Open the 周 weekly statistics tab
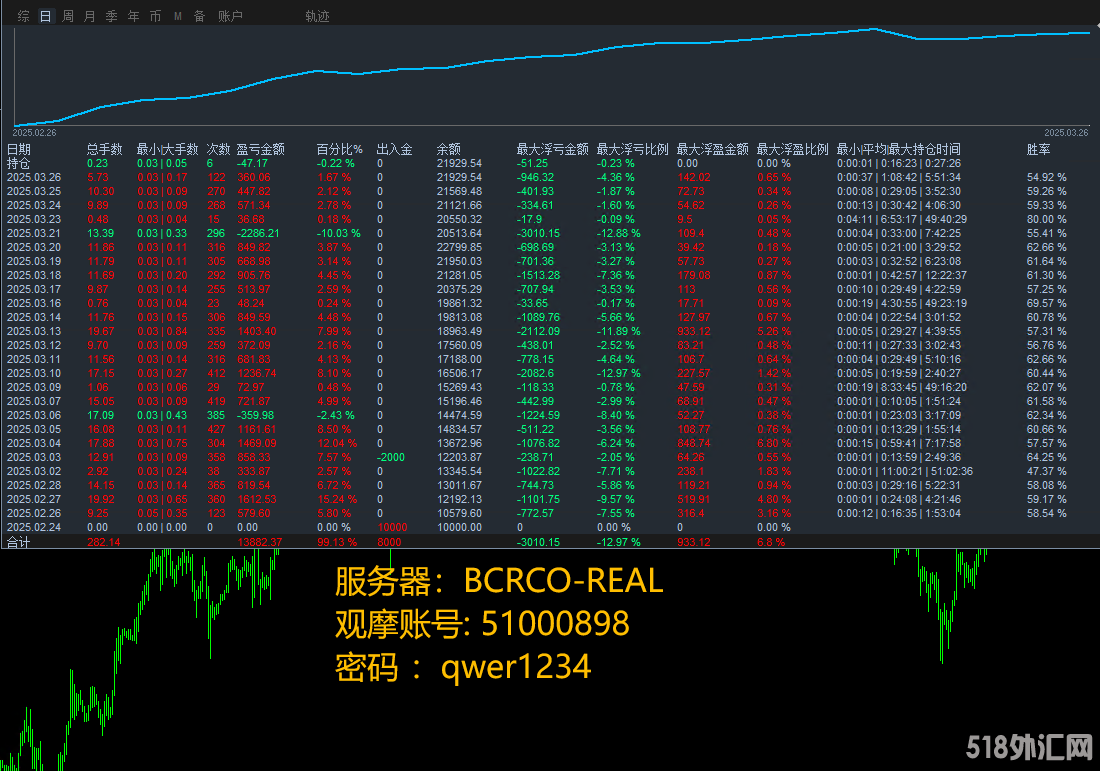The image size is (1100, 771). (x=68, y=16)
